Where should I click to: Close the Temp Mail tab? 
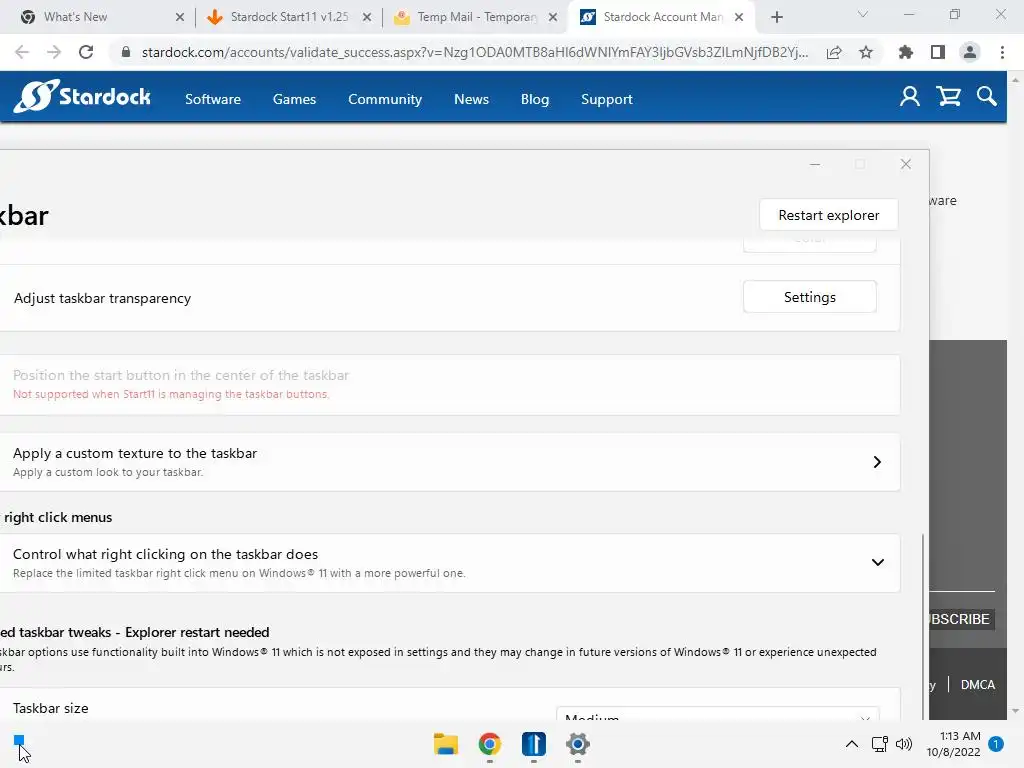tap(553, 17)
